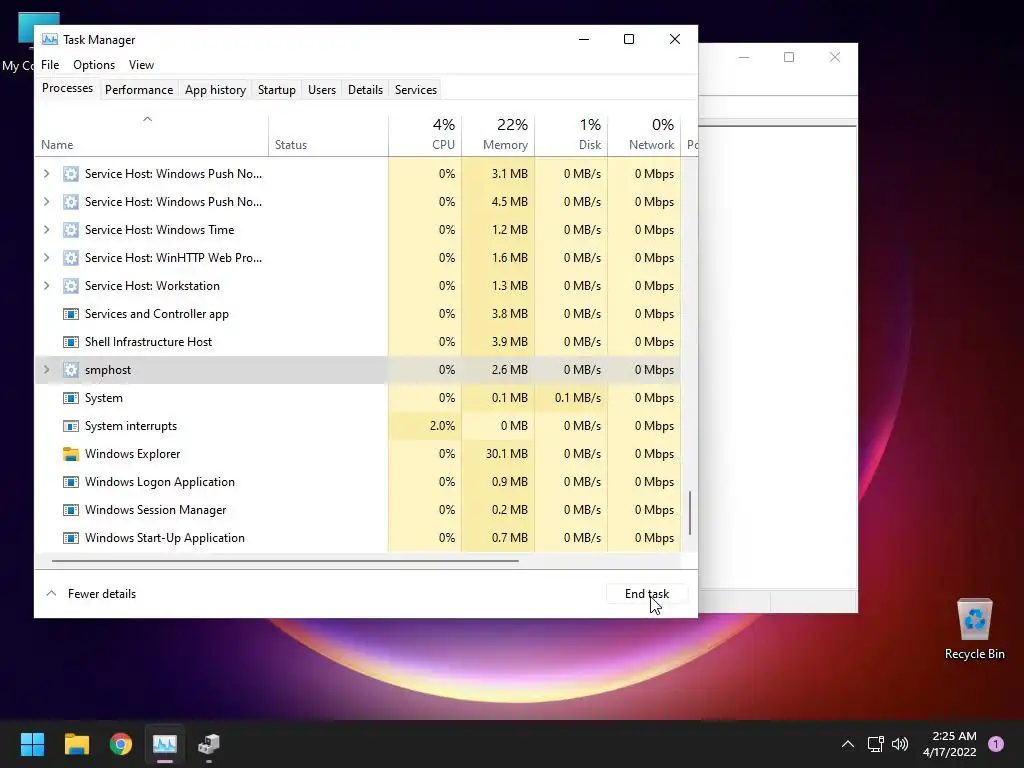Open the Recycle Bin desktop icon
This screenshot has height=768, width=1024.
click(x=974, y=628)
